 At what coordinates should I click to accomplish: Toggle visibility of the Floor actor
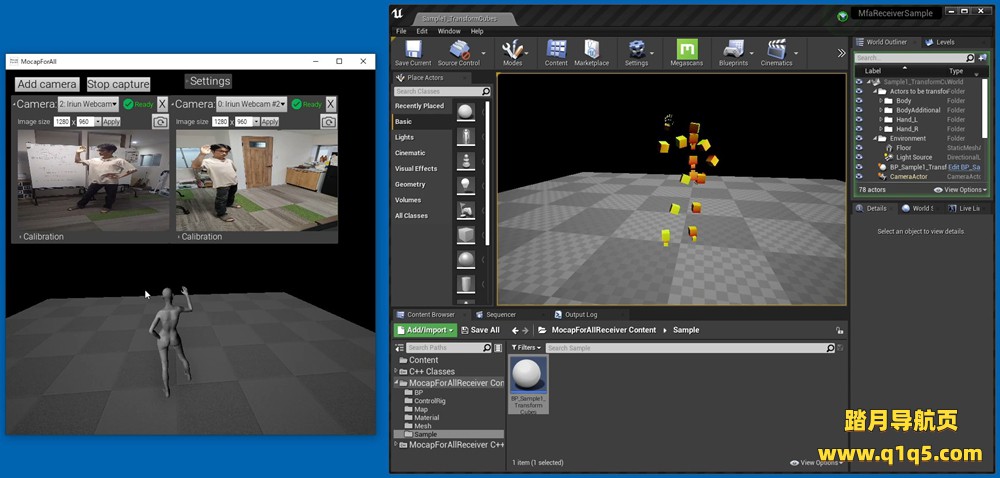[859, 148]
